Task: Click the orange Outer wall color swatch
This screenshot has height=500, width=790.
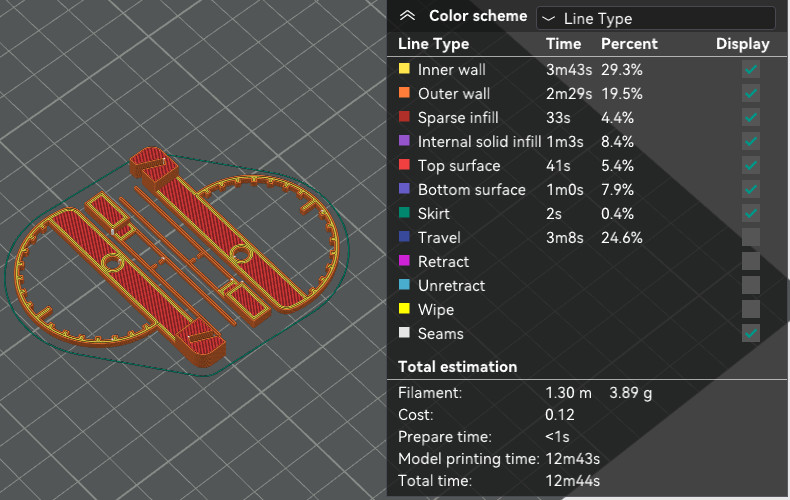Action: coord(404,94)
